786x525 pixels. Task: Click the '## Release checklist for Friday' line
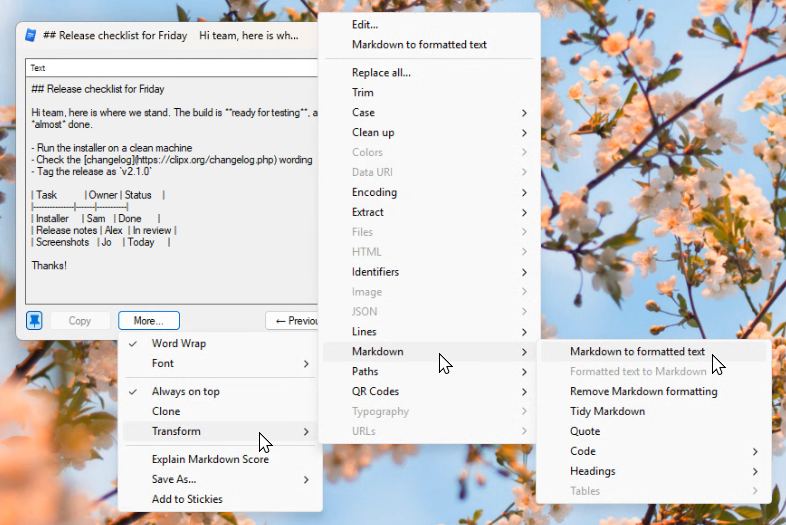tap(98, 89)
